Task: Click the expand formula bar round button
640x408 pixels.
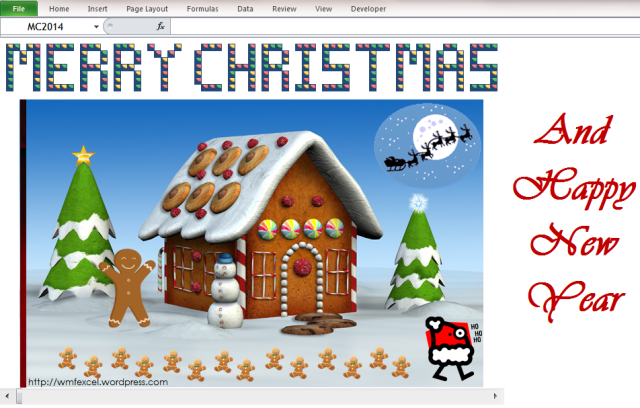Action: [x=109, y=26]
